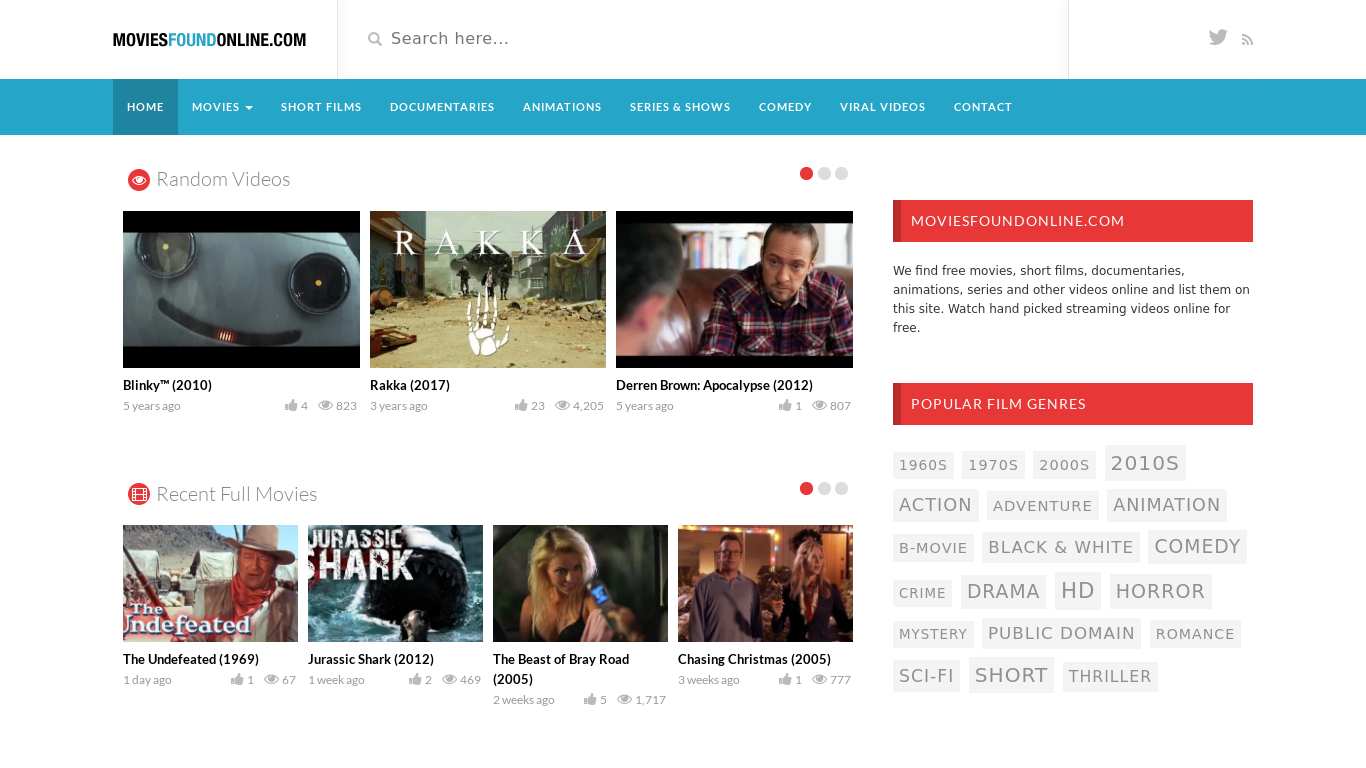Viewport: 1366px width, 768px height.
Task: Click views eye icon under Blinky (2010)
Action: [x=326, y=405]
